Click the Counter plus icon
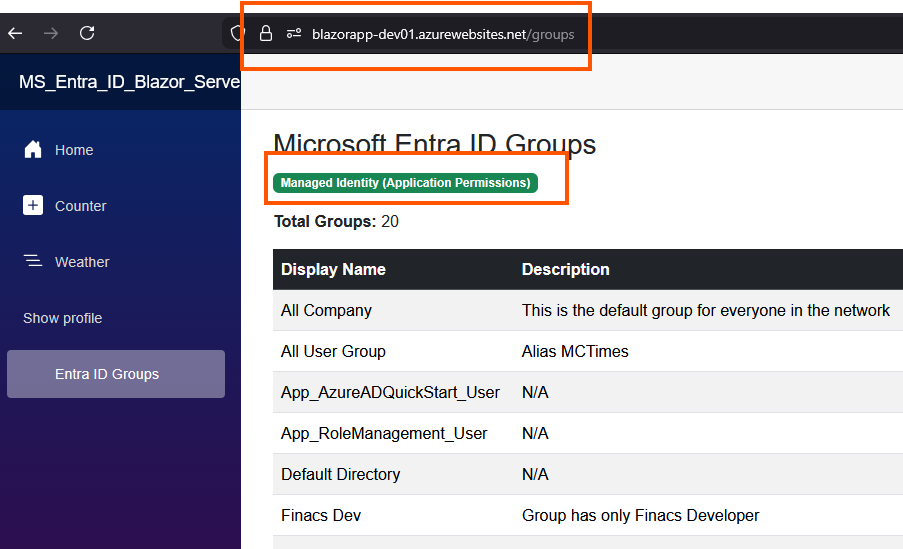The image size is (903, 549). (33, 206)
